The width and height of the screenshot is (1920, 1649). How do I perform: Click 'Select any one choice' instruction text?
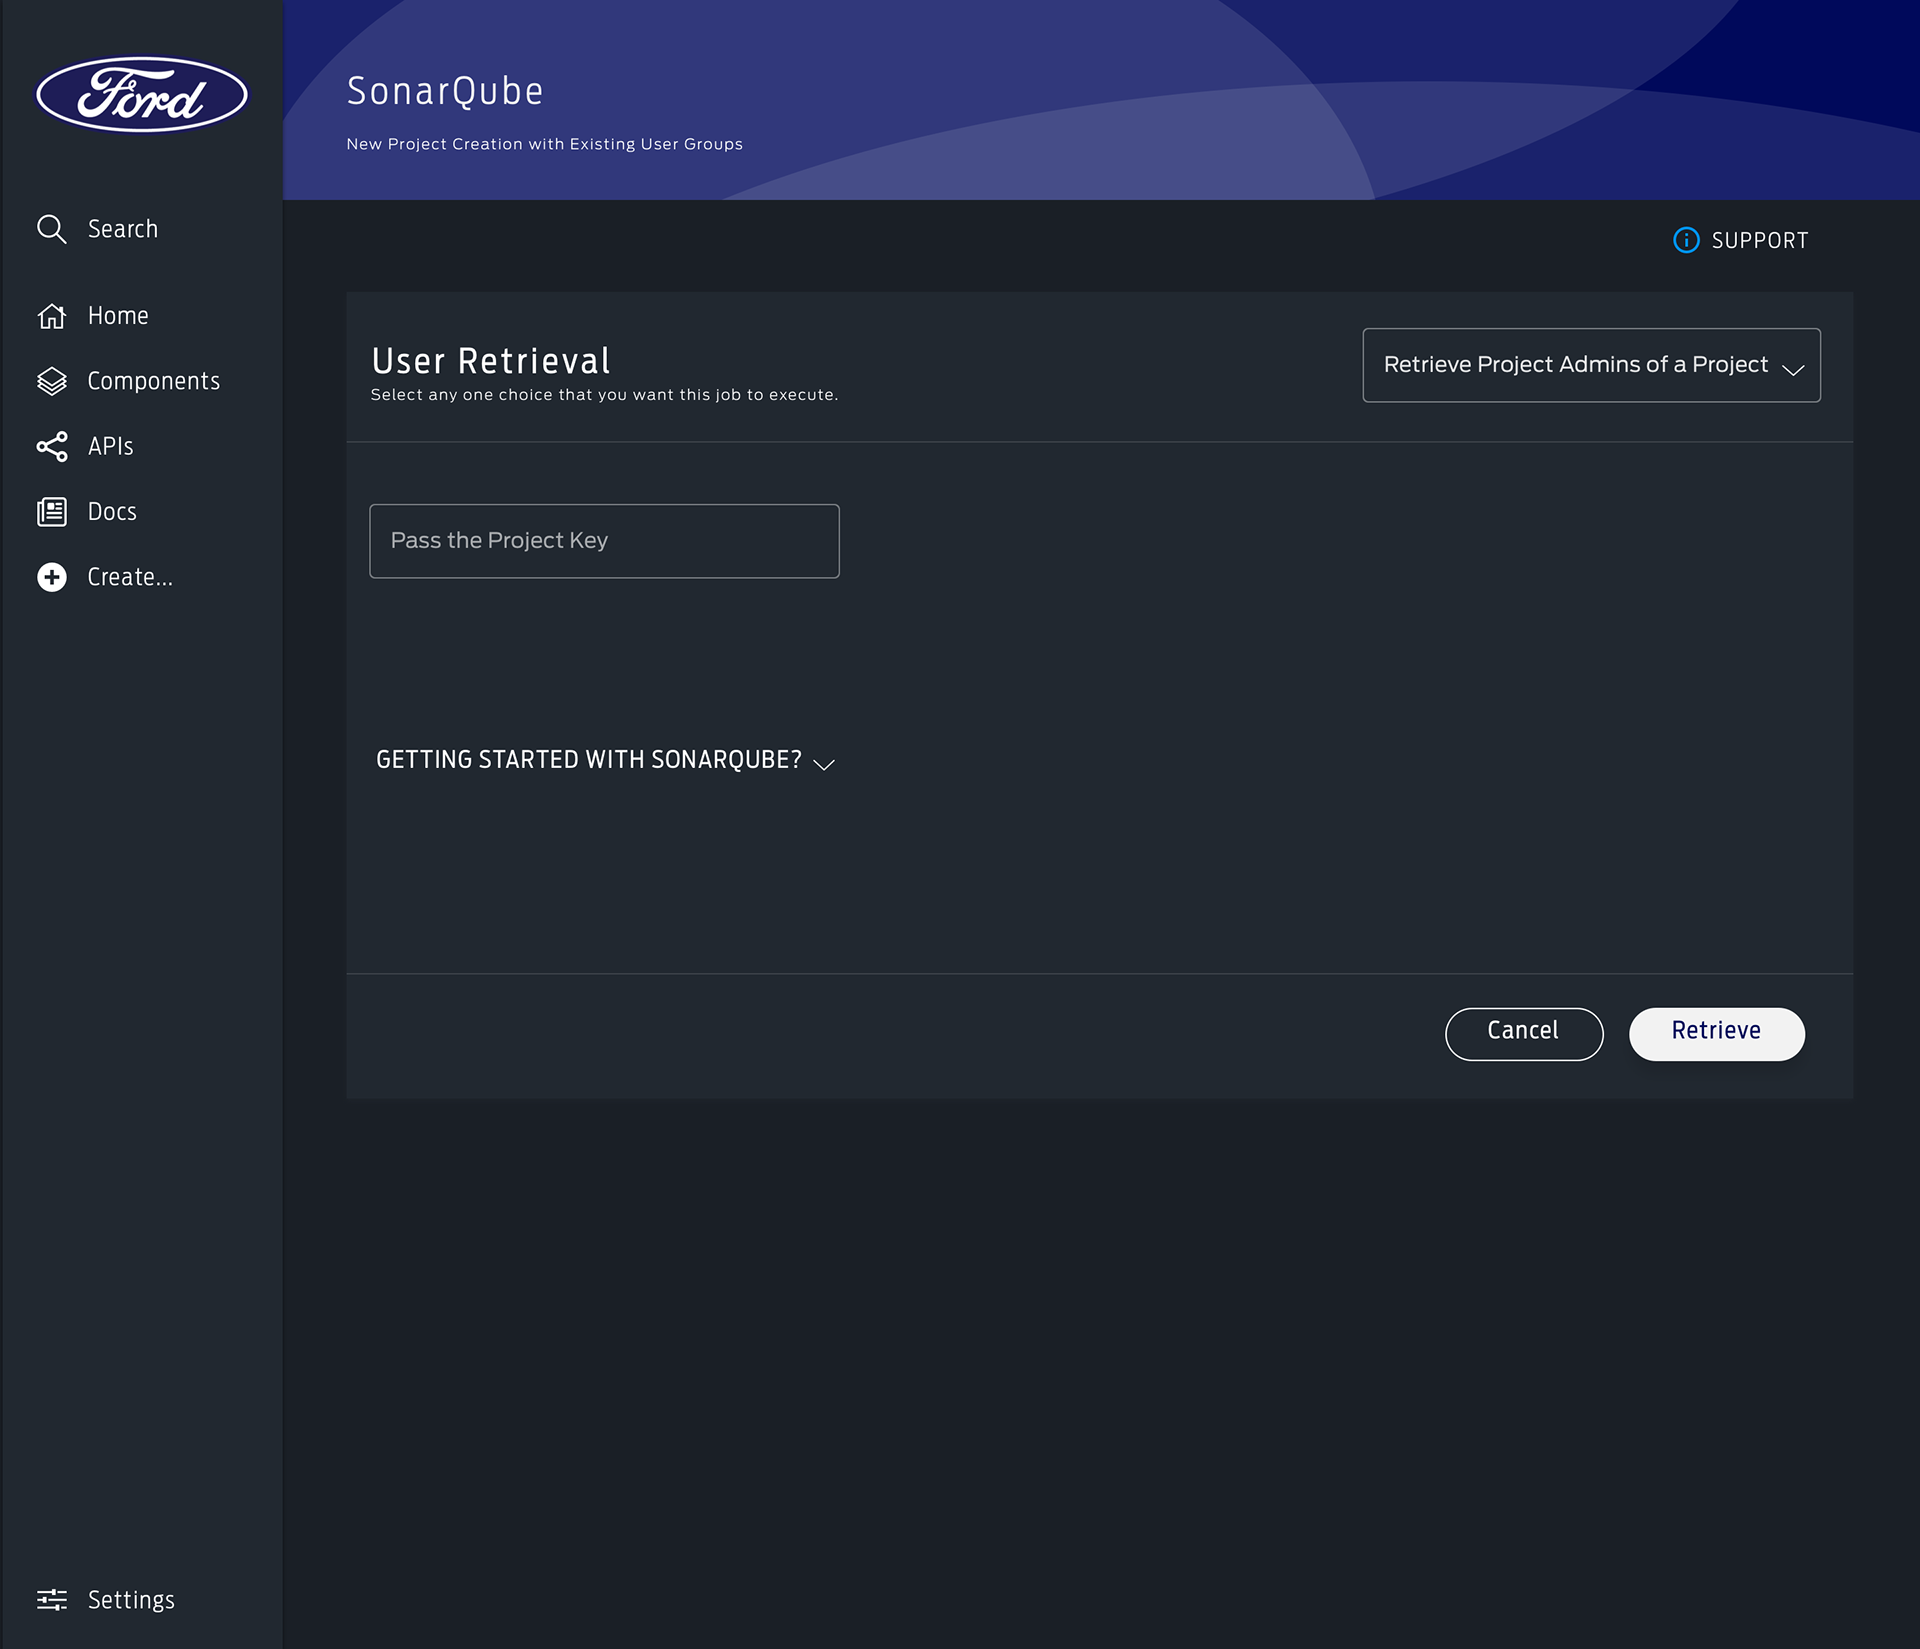[x=604, y=395]
